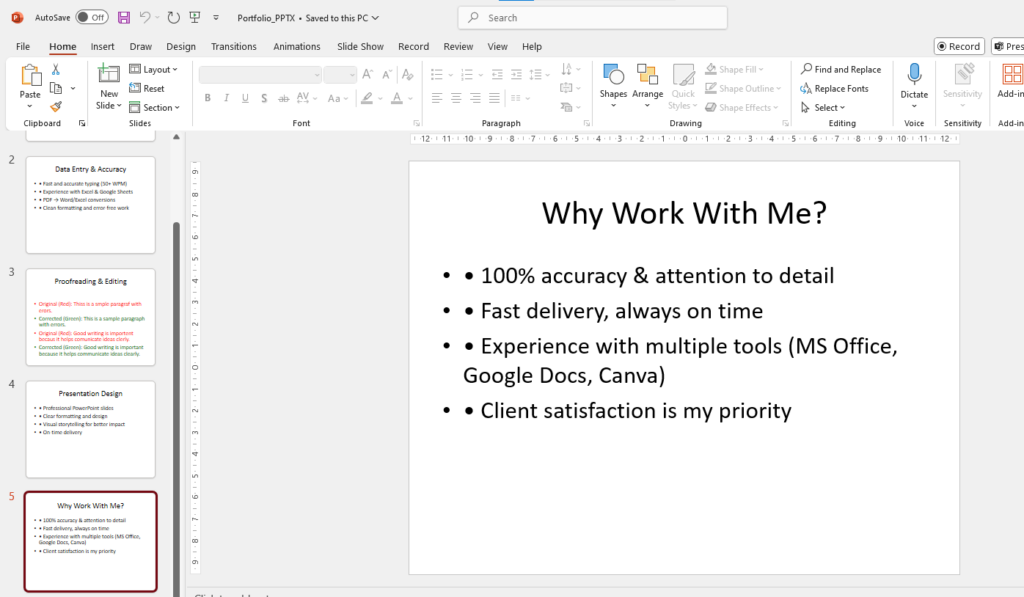The width and height of the screenshot is (1024, 597).
Task: Open Customize Quick Access Toolbar dropdown
Action: pyautogui.click(x=216, y=18)
